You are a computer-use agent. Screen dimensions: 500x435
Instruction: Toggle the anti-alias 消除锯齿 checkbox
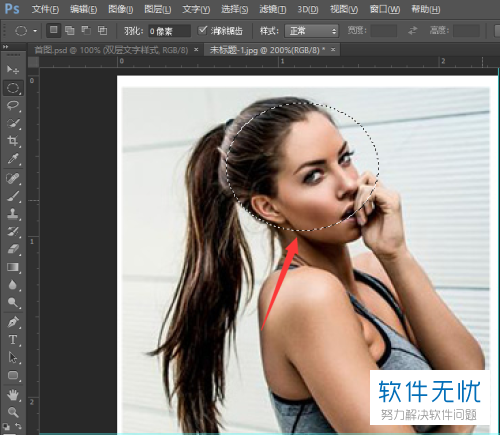pyautogui.click(x=202, y=30)
